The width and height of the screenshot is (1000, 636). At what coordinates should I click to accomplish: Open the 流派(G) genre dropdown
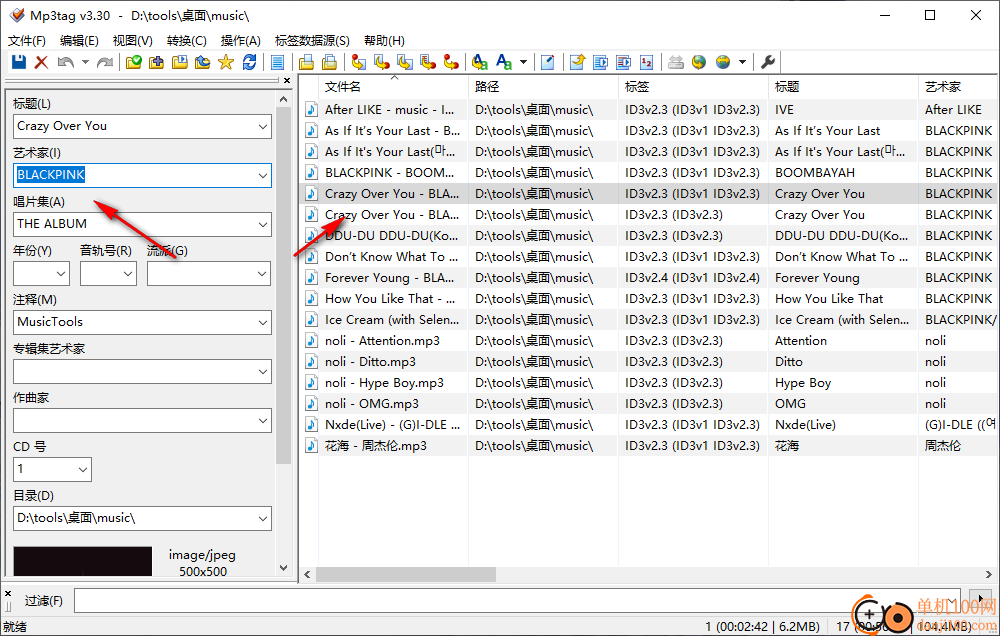263,274
